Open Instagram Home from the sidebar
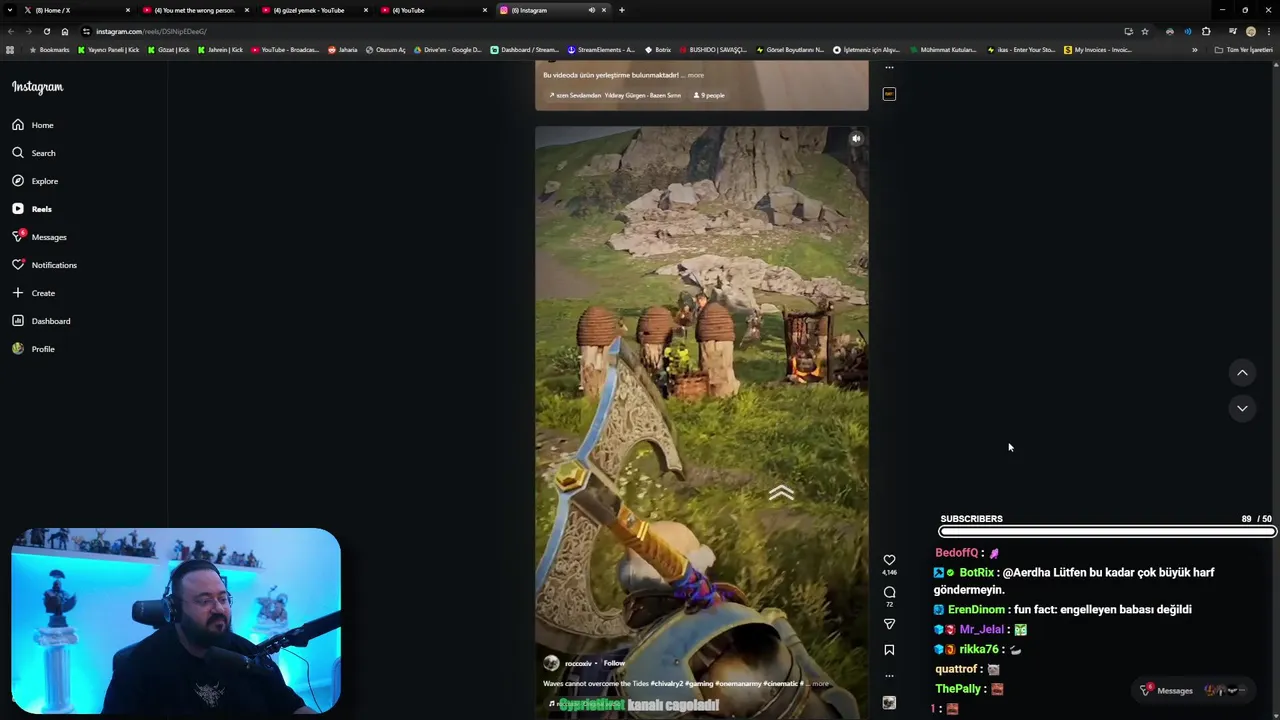This screenshot has width=1280, height=720. [33, 125]
